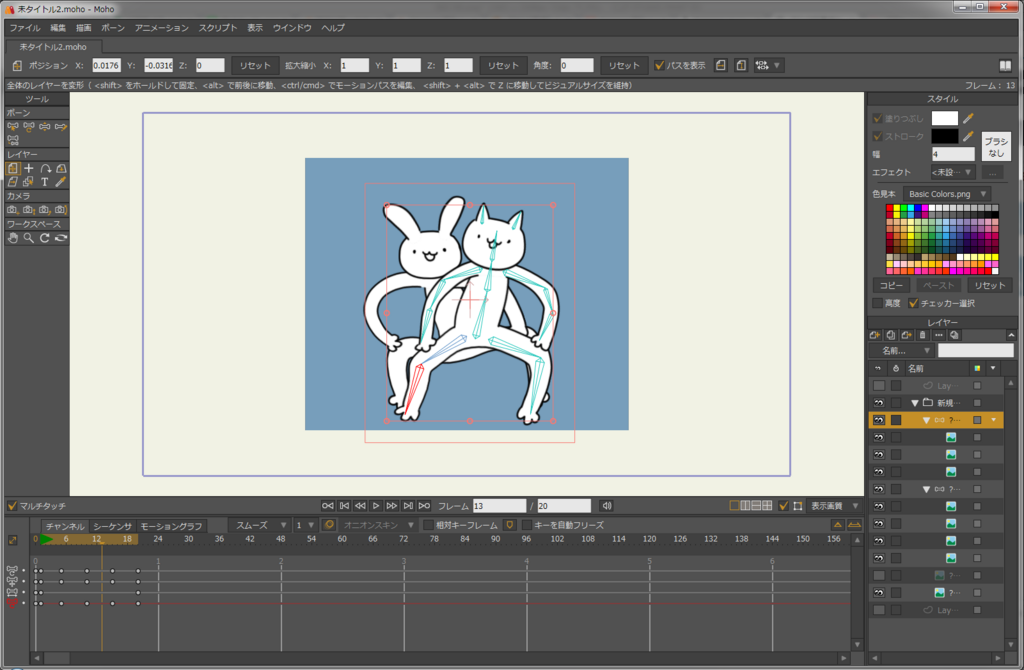Viewport: 1024px width, 670px height.
Task: Open the アニメーション menu
Action: click(x=161, y=28)
